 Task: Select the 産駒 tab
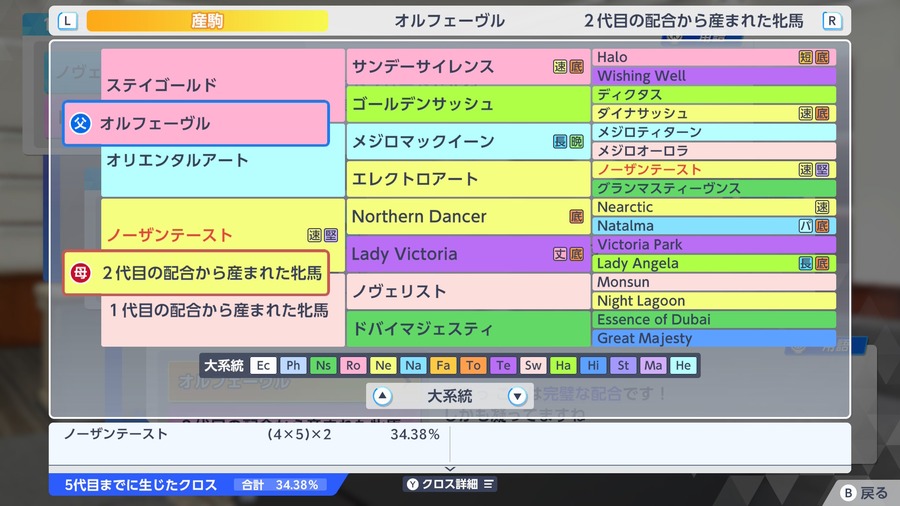207,21
